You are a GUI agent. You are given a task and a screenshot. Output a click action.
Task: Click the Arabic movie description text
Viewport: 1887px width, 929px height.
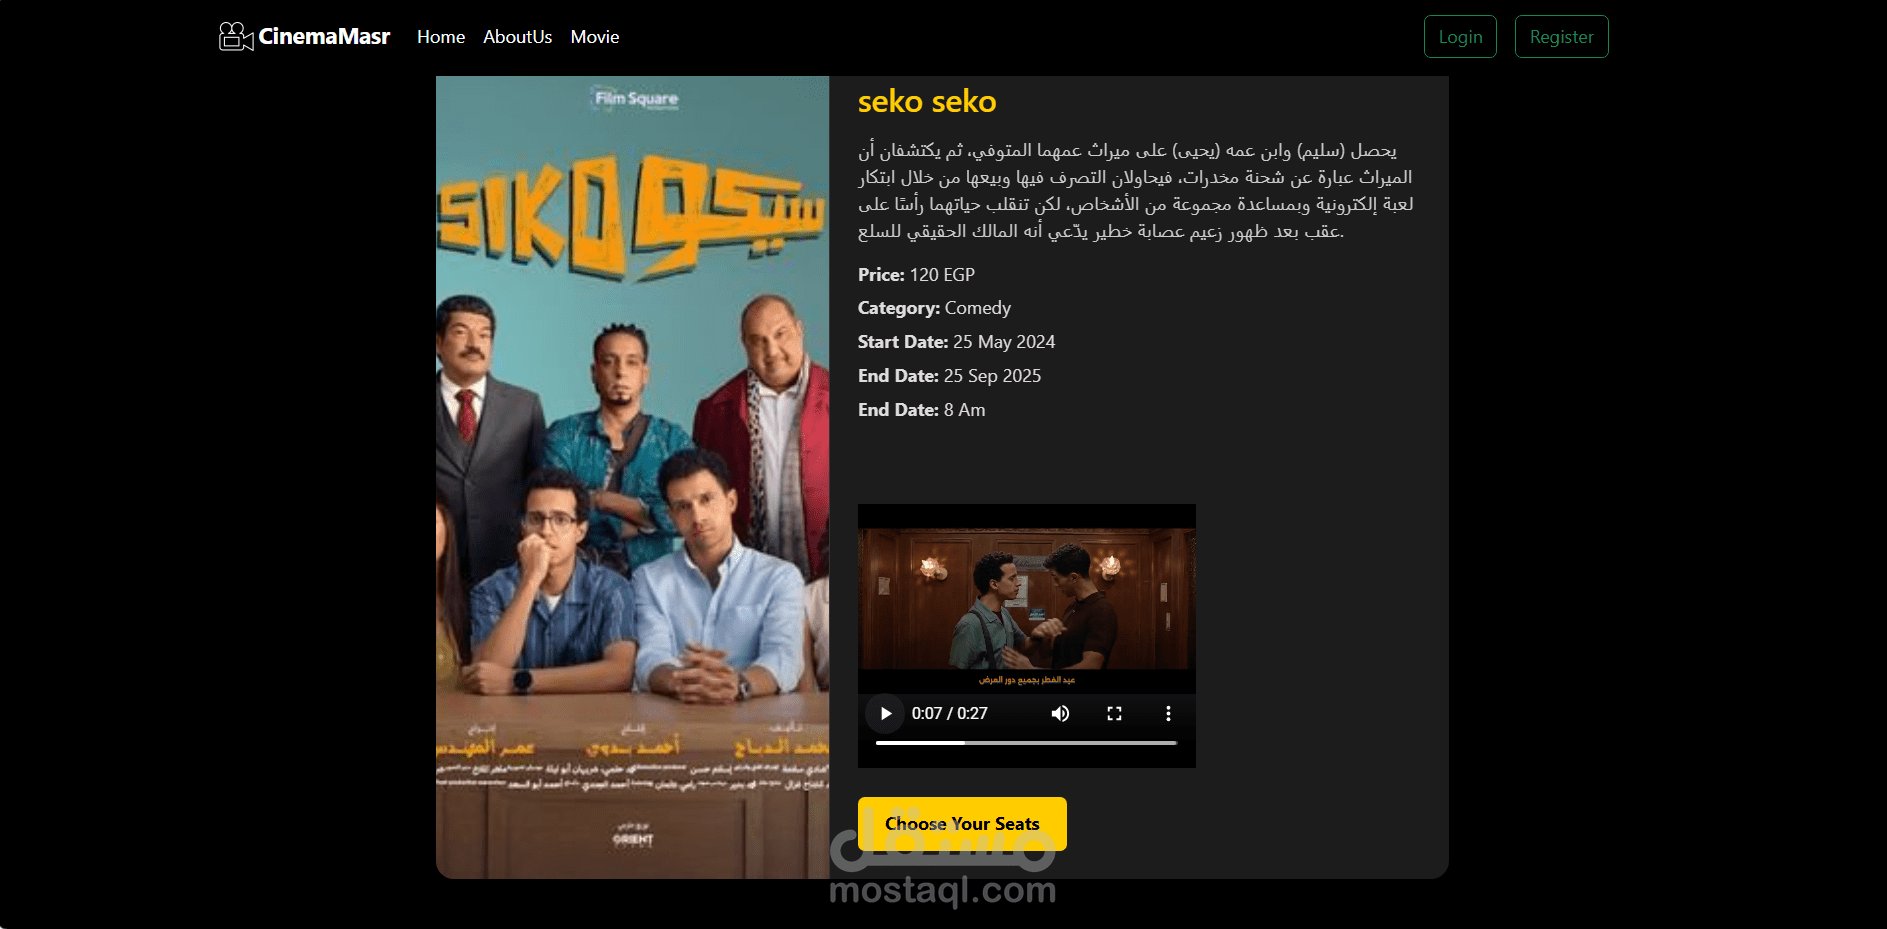[x=1136, y=191]
